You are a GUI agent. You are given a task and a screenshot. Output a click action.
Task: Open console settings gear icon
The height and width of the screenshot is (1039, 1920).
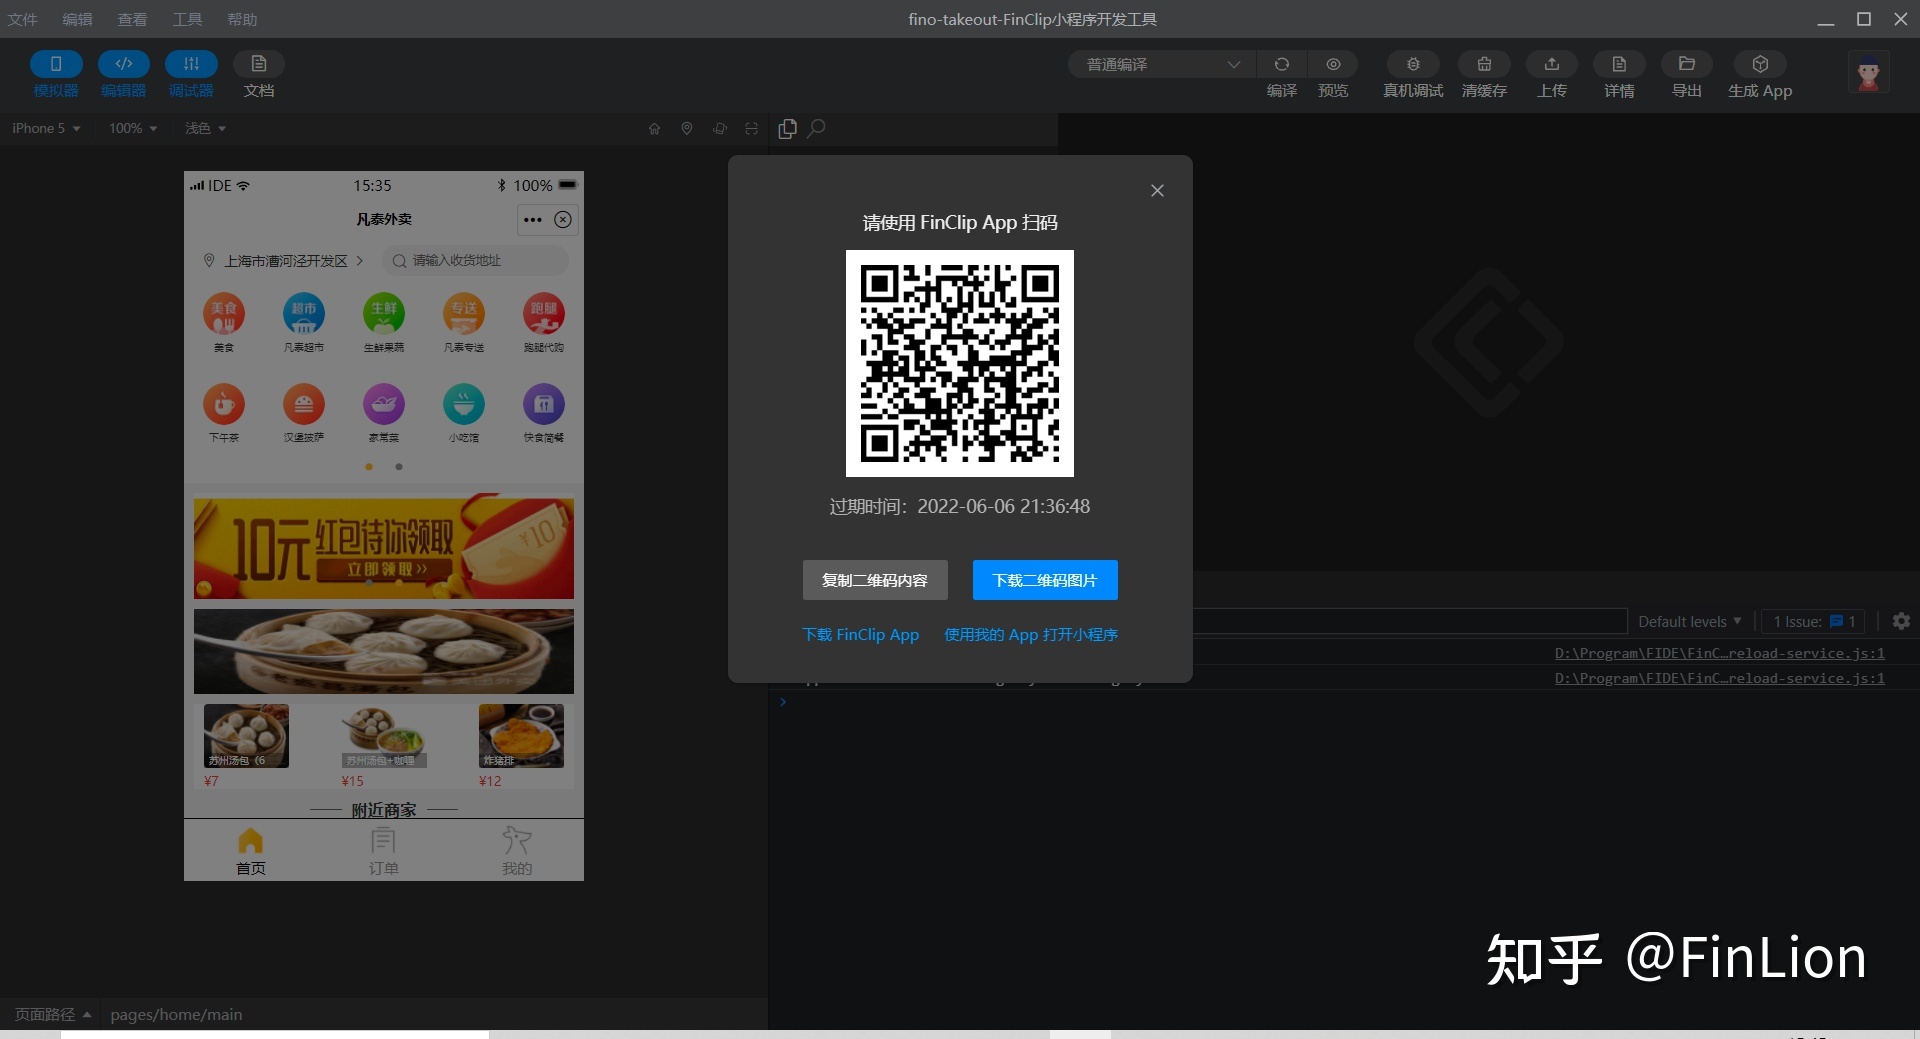point(1901,621)
